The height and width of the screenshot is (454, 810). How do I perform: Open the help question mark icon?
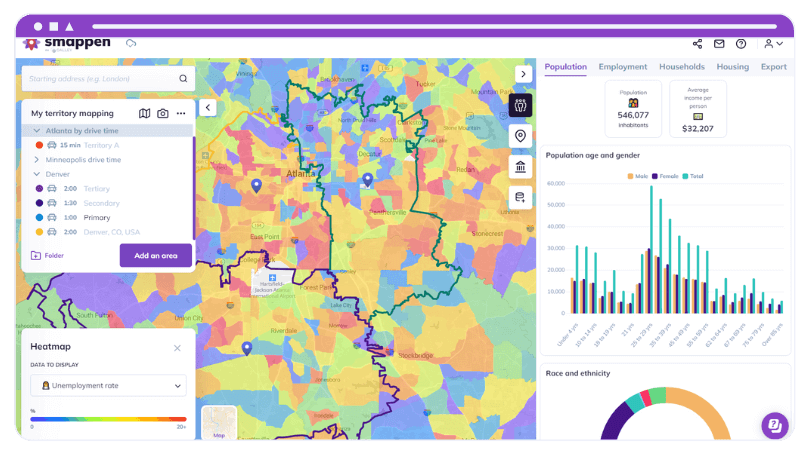point(741,44)
